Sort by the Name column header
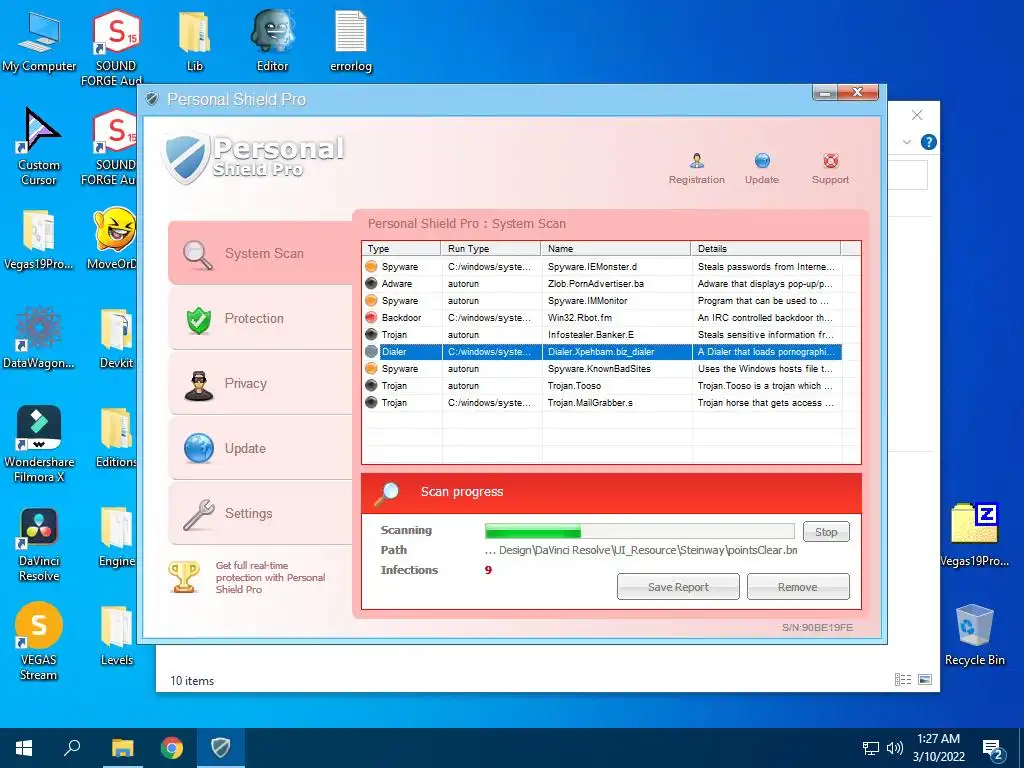 [x=616, y=248]
